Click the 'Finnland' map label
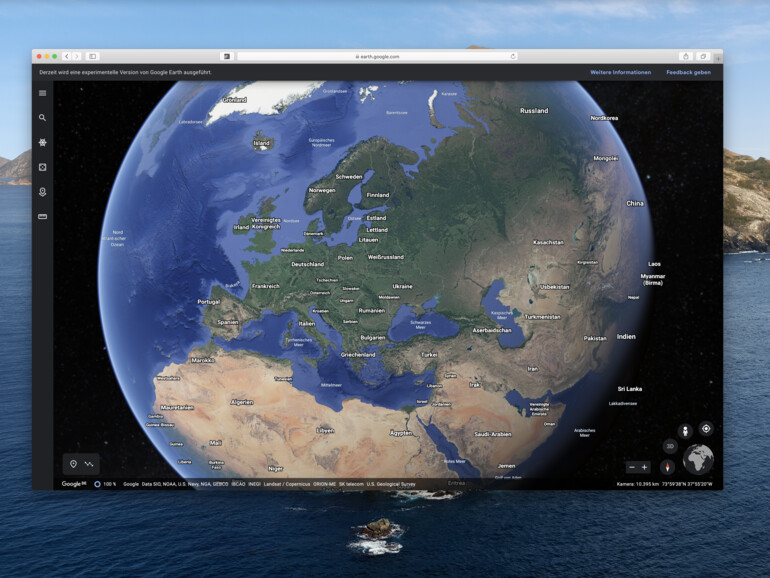This screenshot has width=770, height=578. point(378,195)
